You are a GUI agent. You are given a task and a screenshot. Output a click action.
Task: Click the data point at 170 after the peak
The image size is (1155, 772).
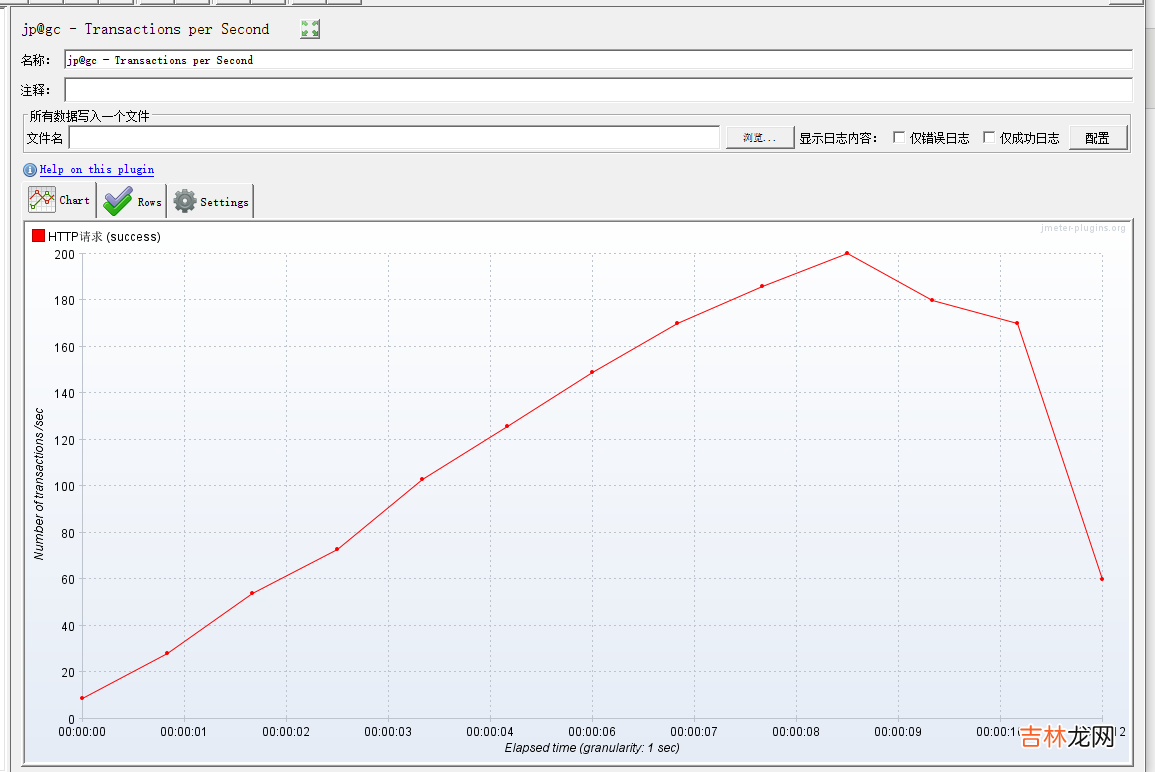(x=1017, y=323)
